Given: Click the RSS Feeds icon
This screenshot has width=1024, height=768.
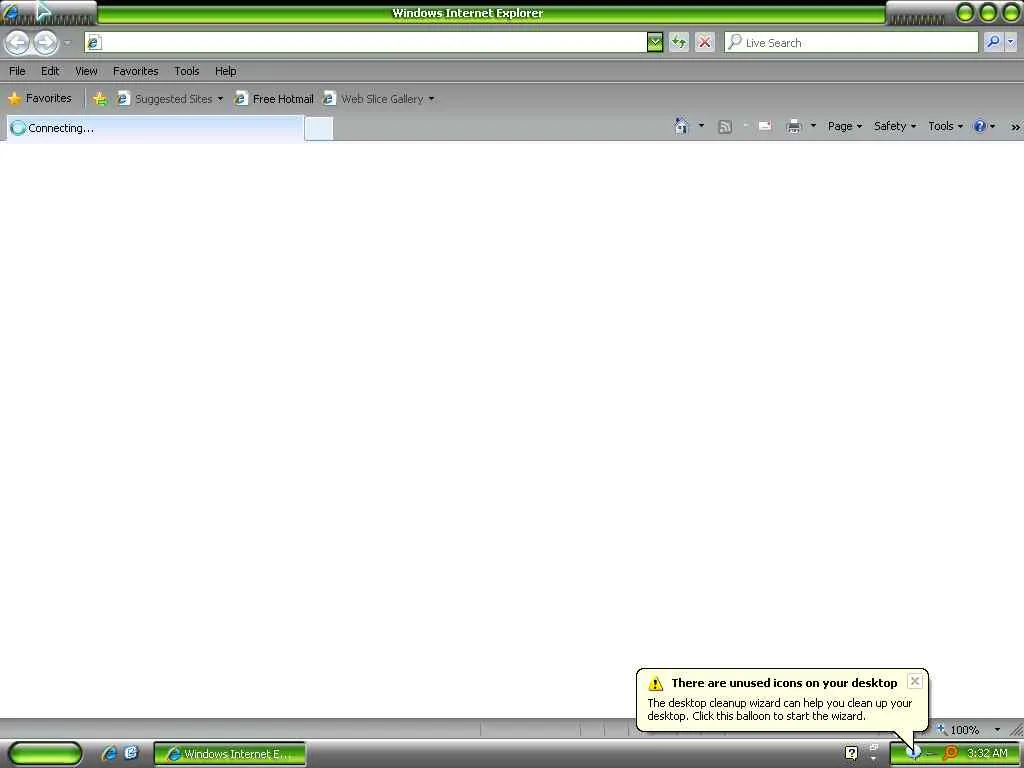Looking at the screenshot, I should click(x=724, y=127).
